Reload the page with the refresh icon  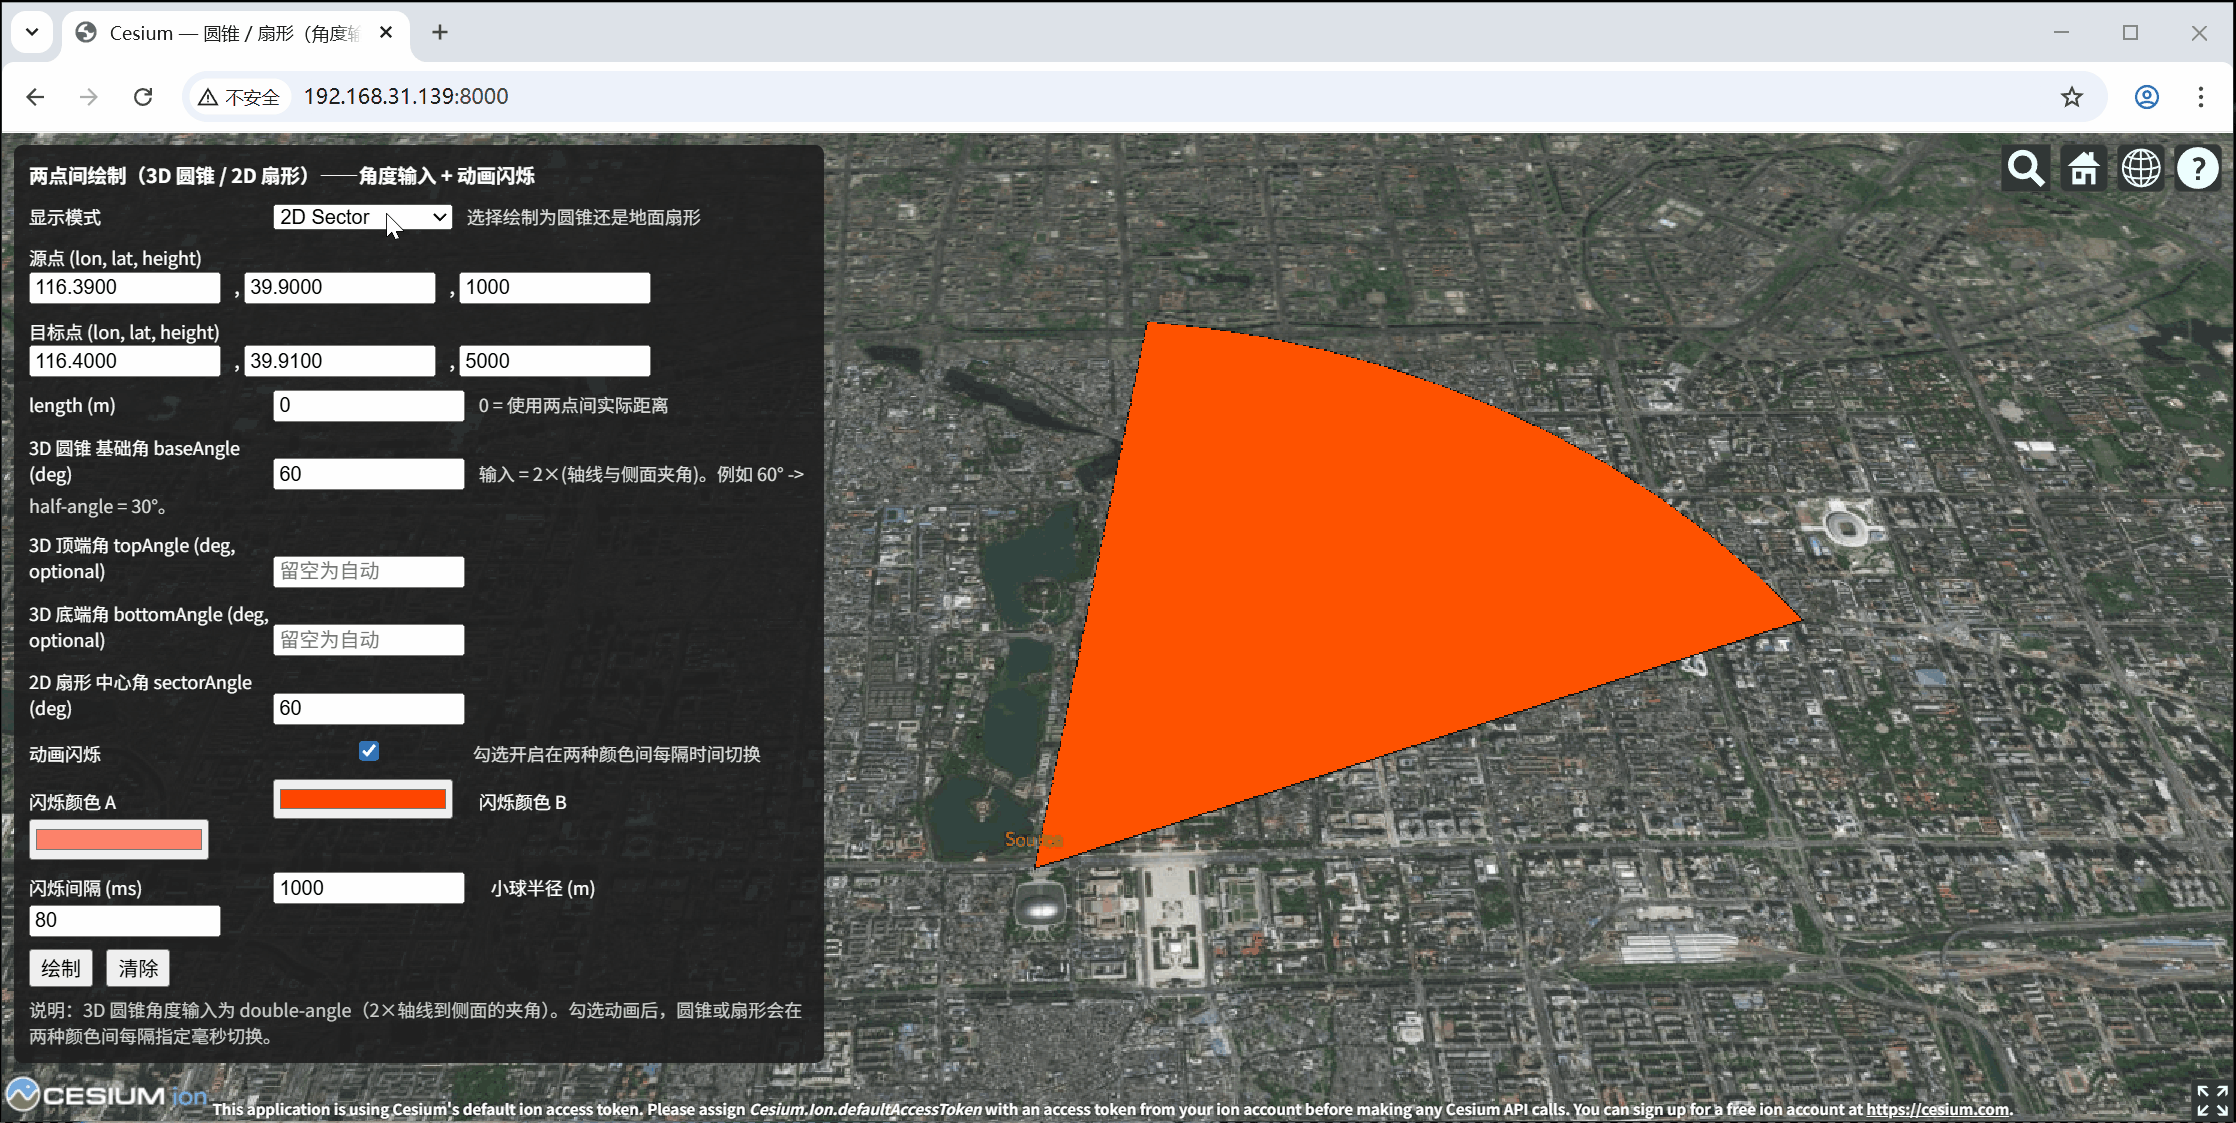pos(143,97)
